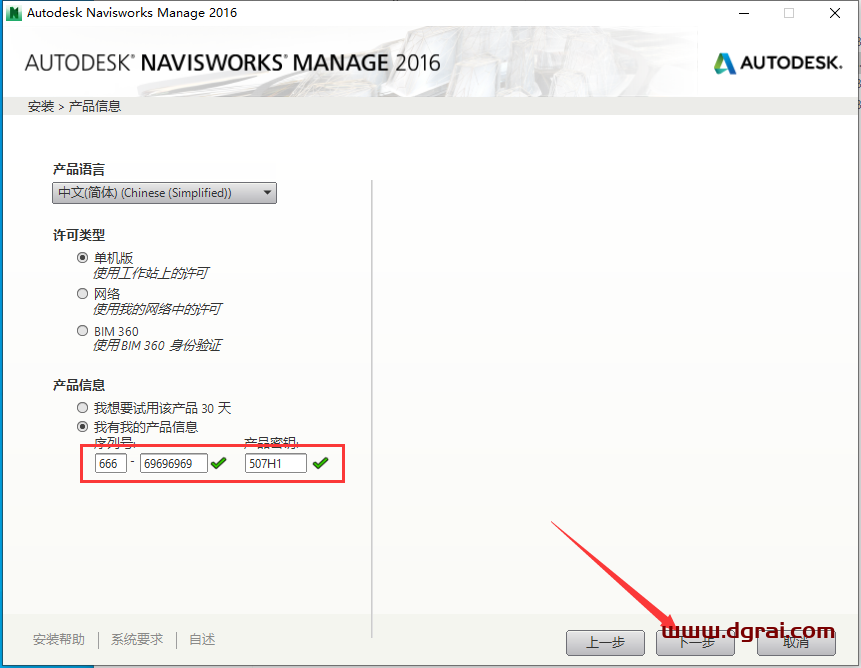Click the Autodesk logo in the header
This screenshot has width=861, height=668.
[x=778, y=63]
